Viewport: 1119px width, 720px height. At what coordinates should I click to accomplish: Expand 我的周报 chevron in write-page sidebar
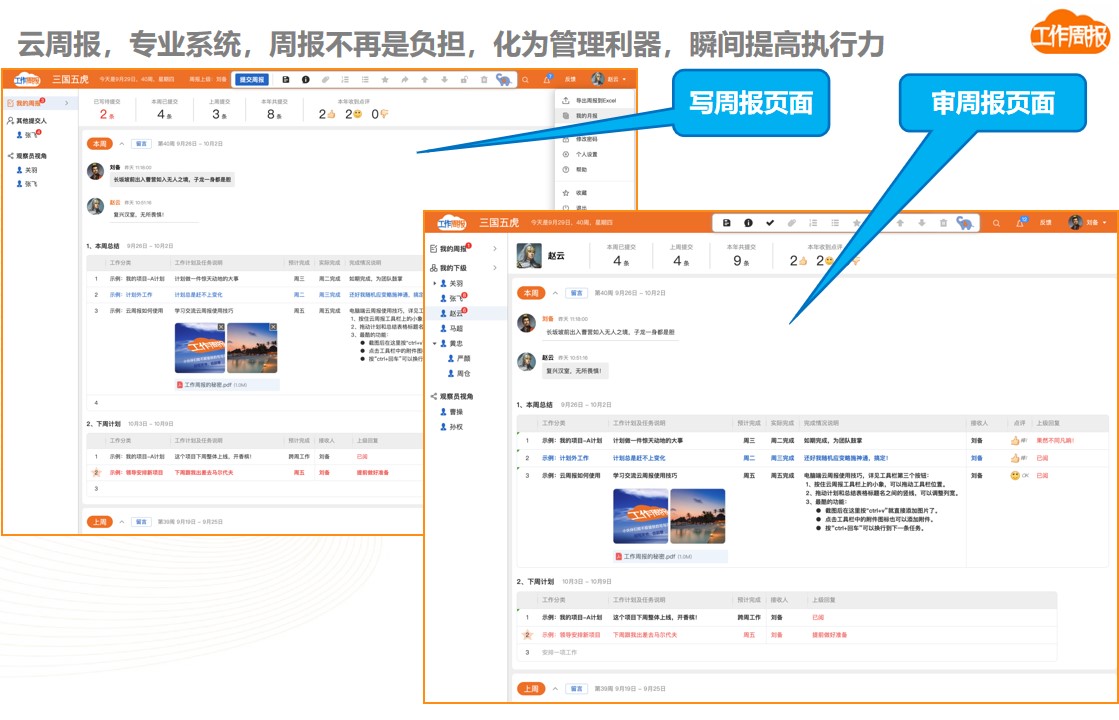click(67, 103)
